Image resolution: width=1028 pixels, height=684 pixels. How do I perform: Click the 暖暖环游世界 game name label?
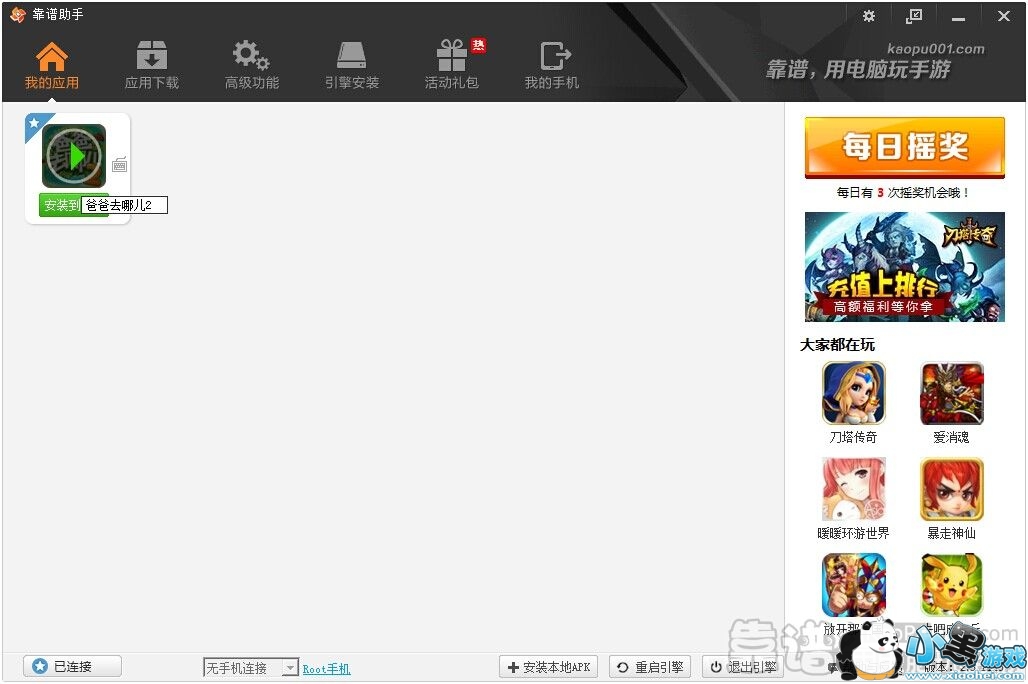click(x=854, y=533)
